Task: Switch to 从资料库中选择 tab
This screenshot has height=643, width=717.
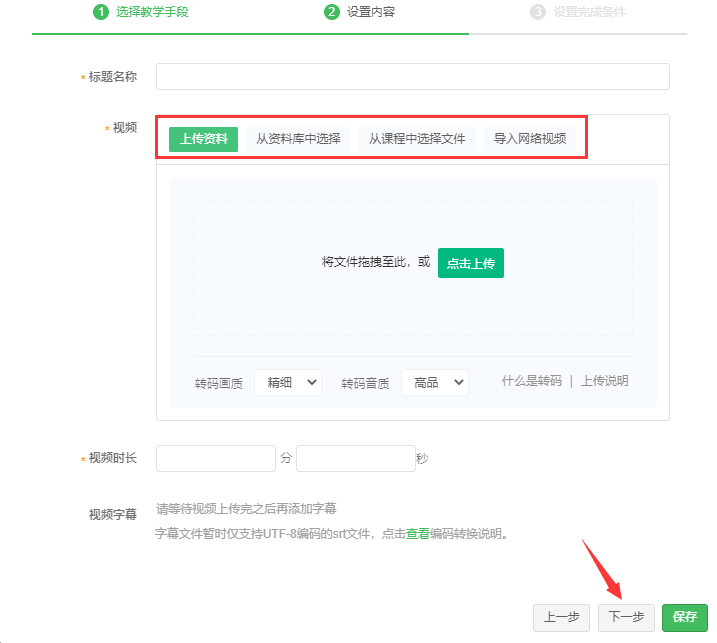Action: pos(298,139)
